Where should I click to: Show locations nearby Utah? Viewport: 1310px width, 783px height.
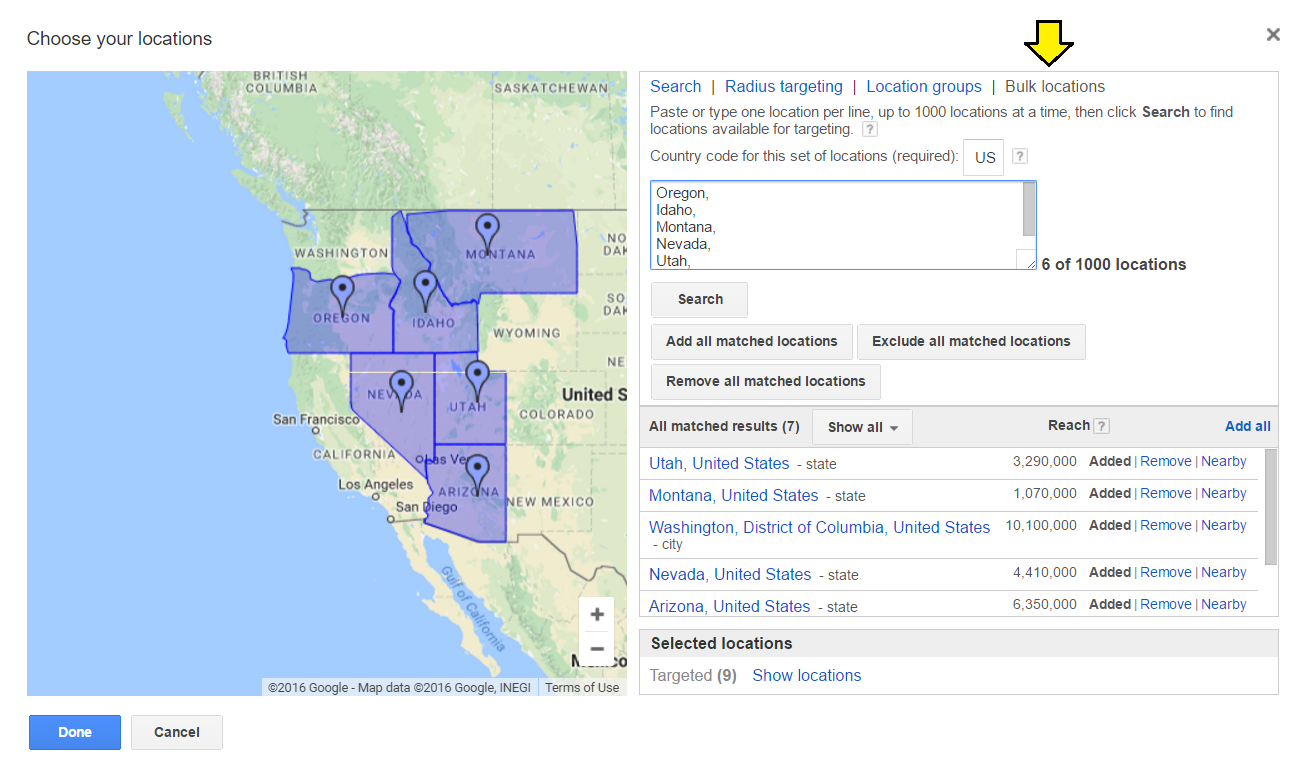[1224, 462]
